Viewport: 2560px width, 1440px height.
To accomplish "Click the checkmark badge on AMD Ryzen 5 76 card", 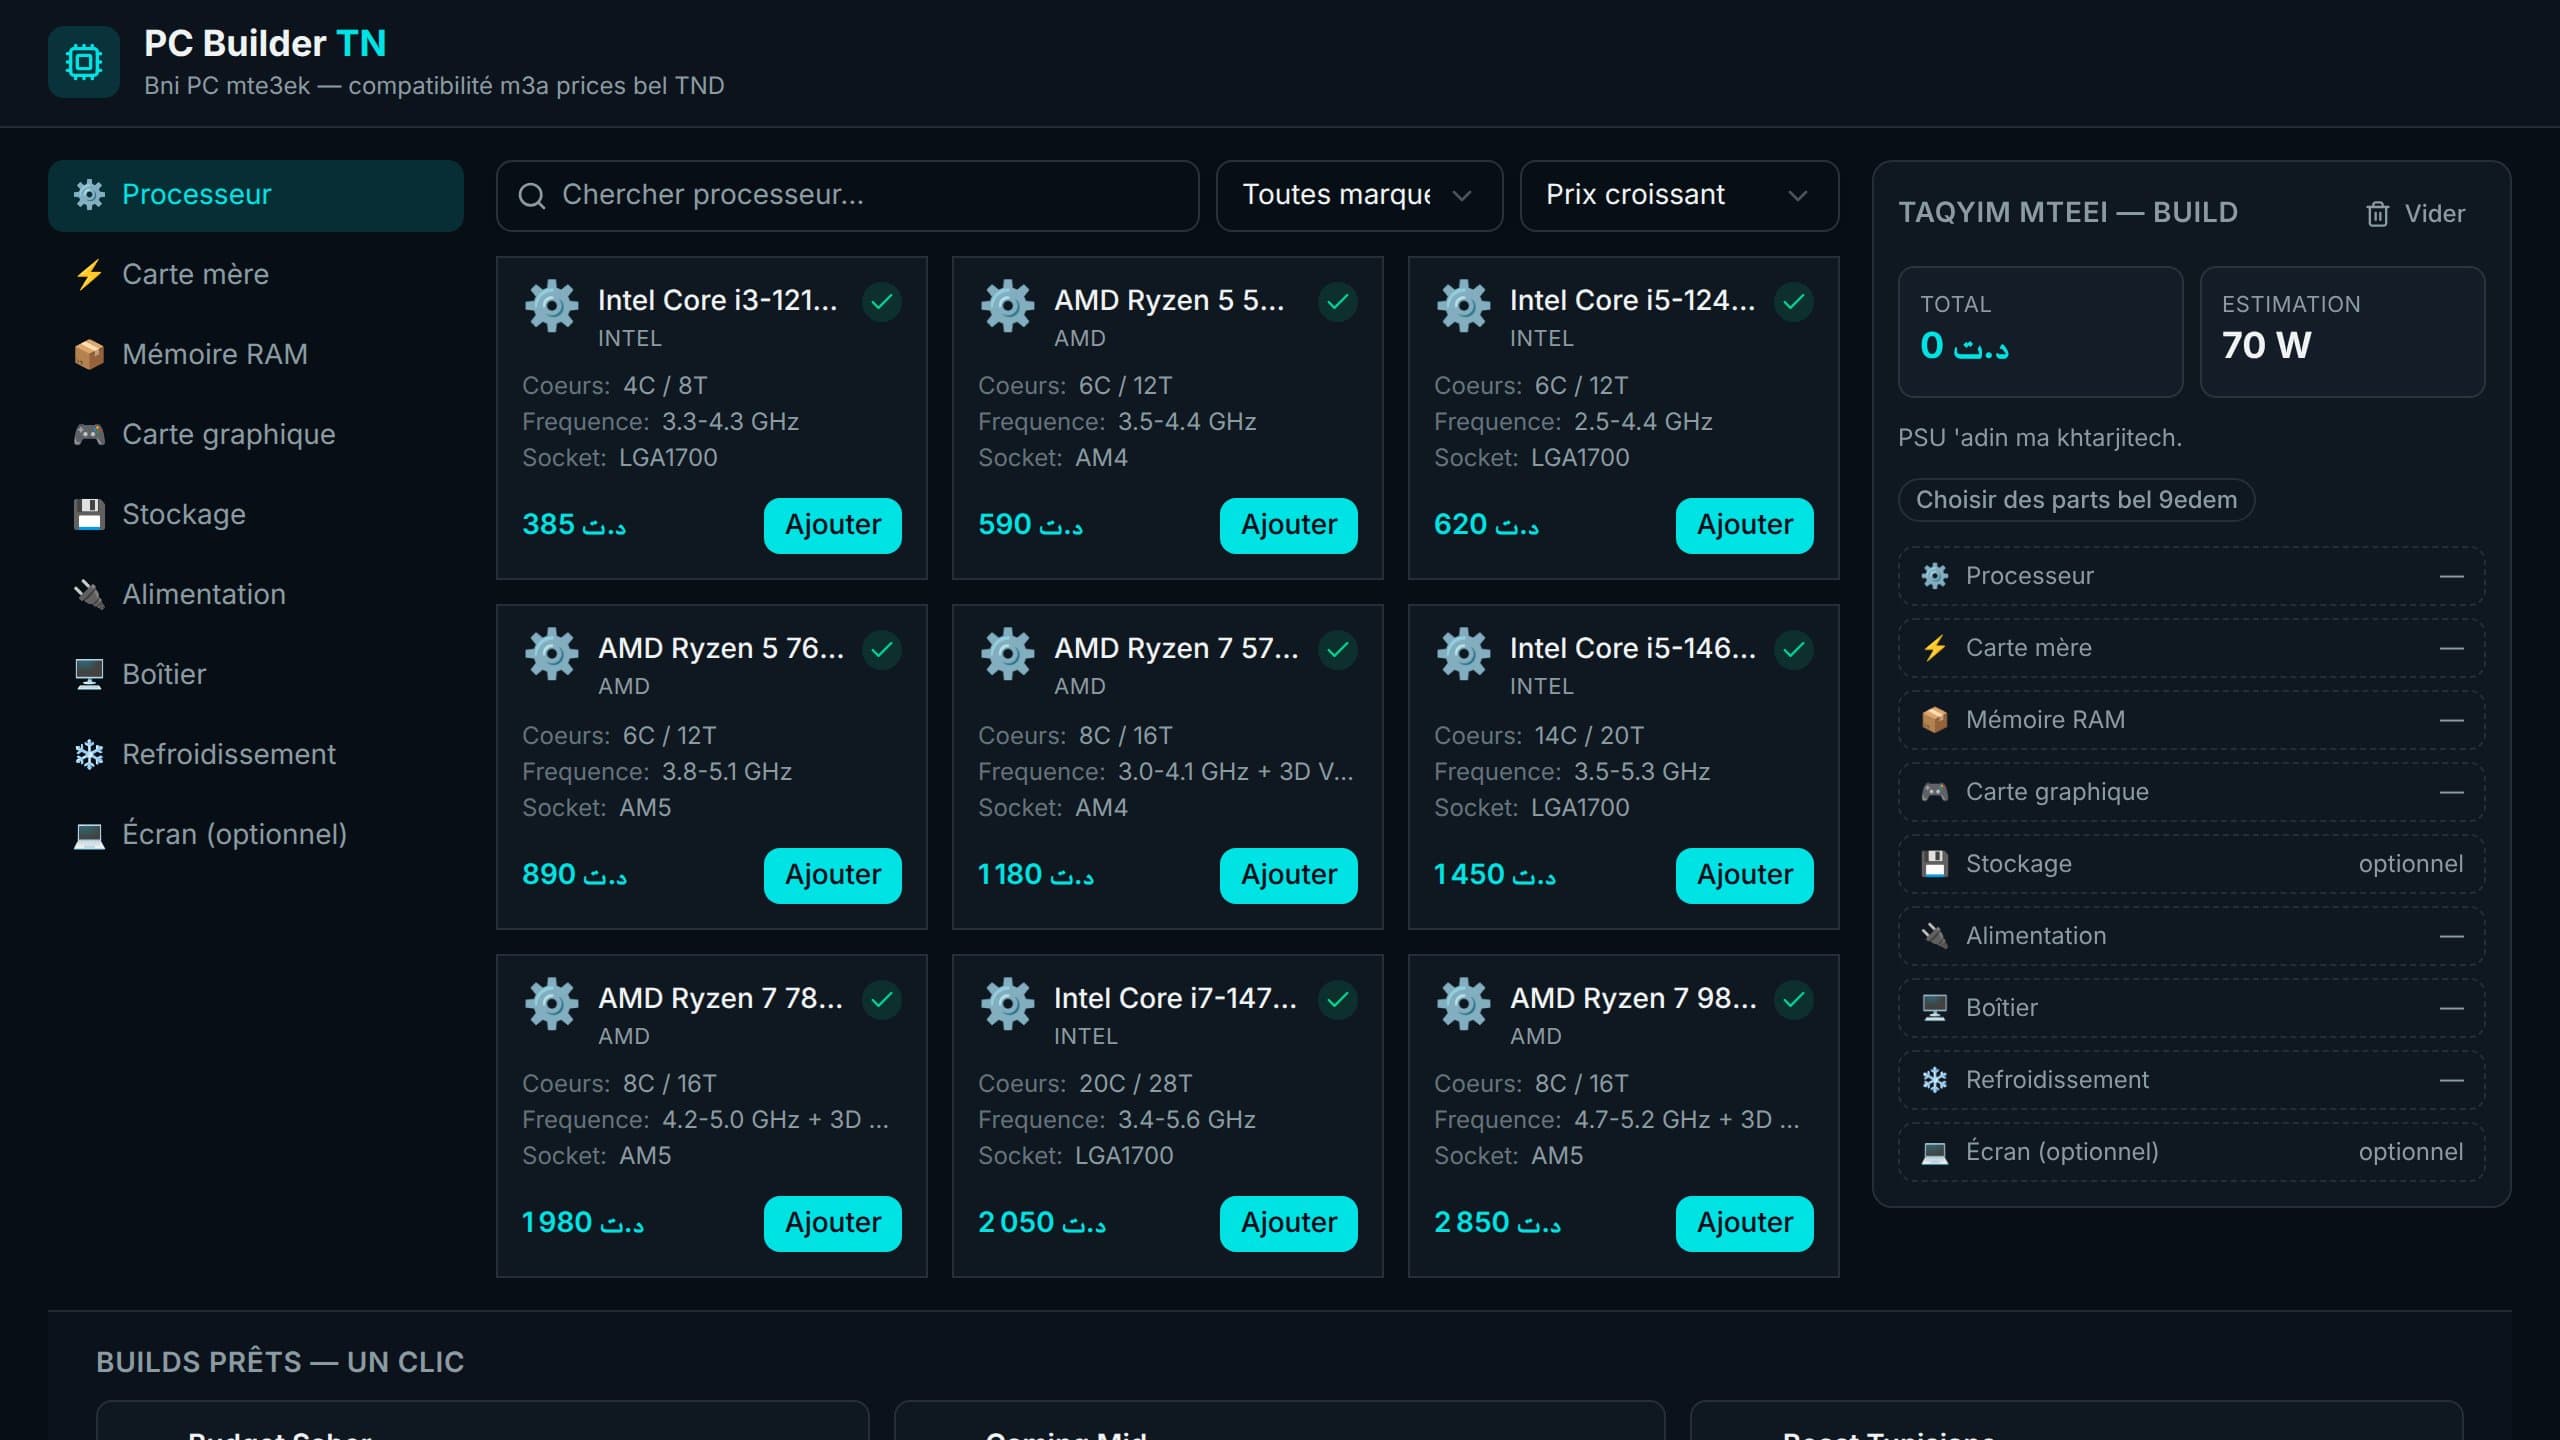I will 882,650.
